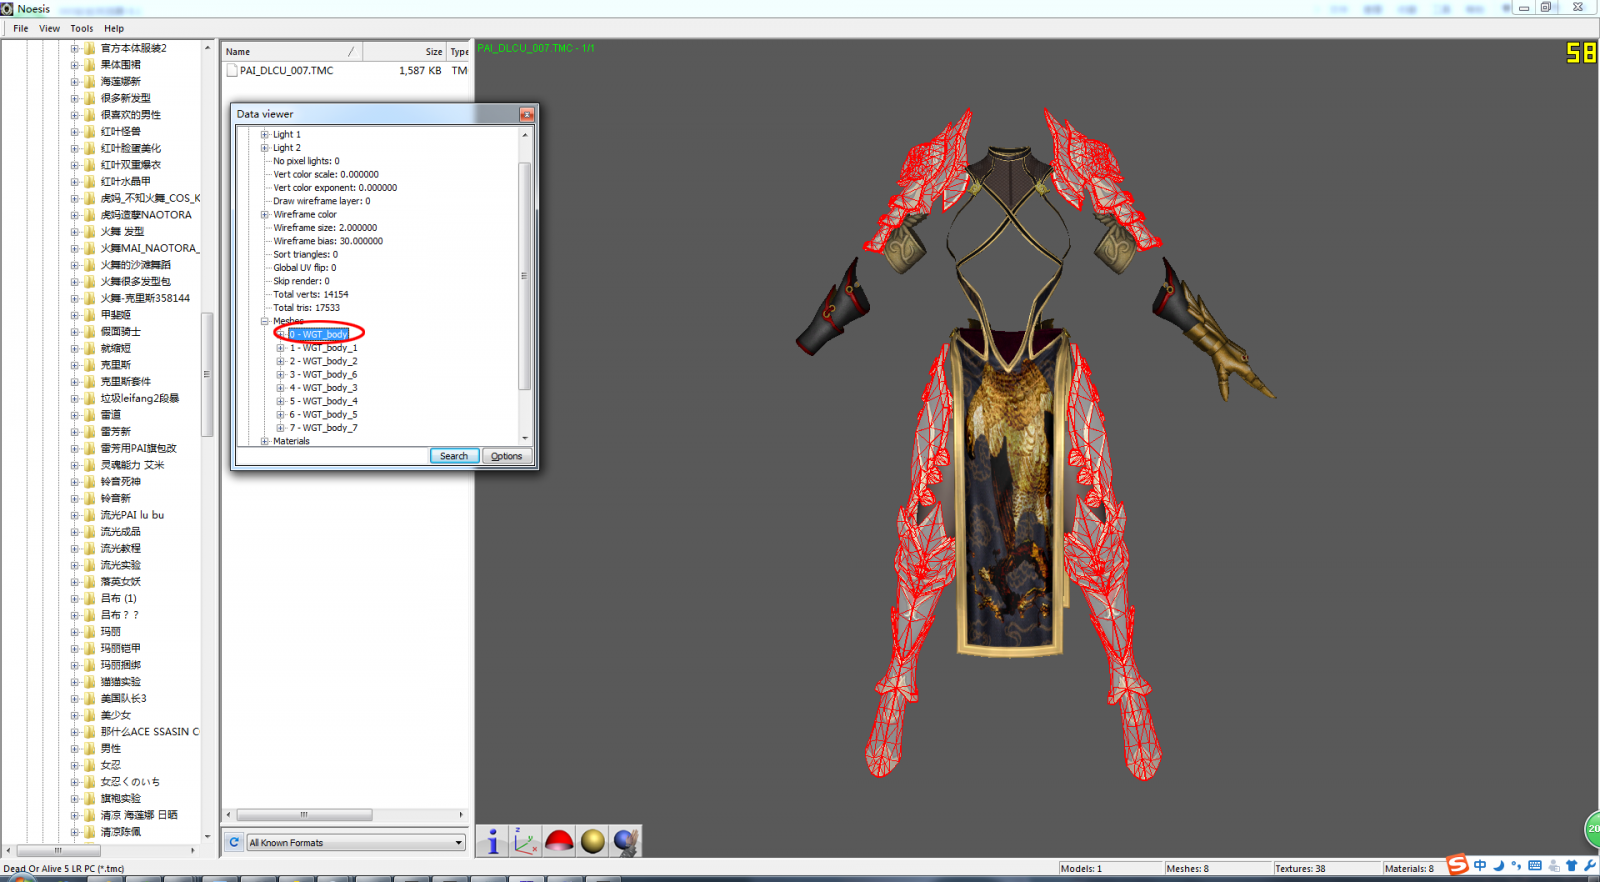Image resolution: width=1600 pixels, height=882 pixels.
Task: Click the moon icon in input bar
Action: click(x=1498, y=866)
